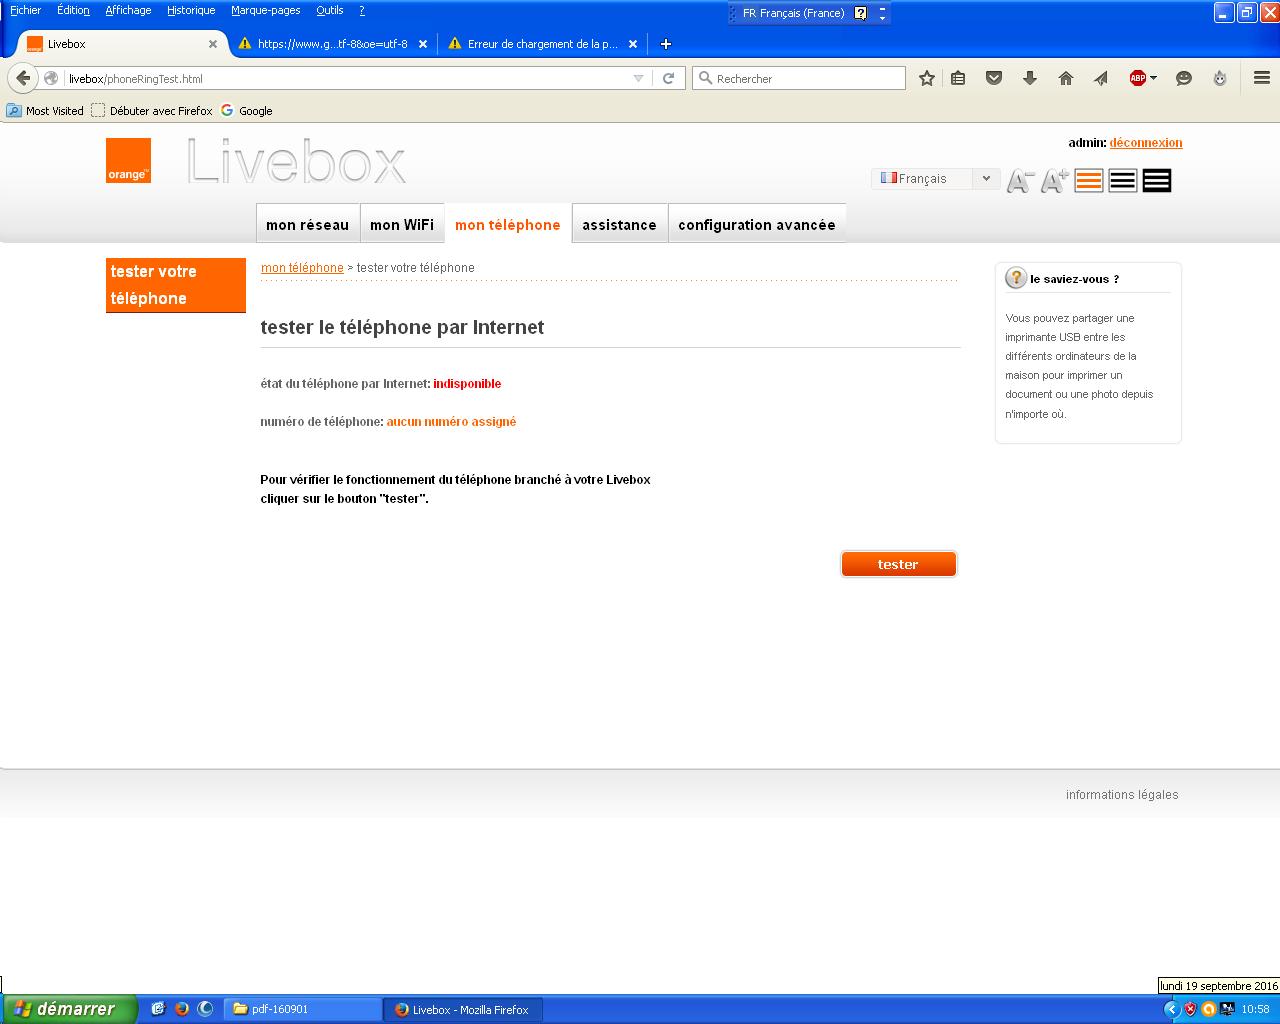Open the FR Français (France) language bar
The image size is (1280, 1024).
pos(794,13)
